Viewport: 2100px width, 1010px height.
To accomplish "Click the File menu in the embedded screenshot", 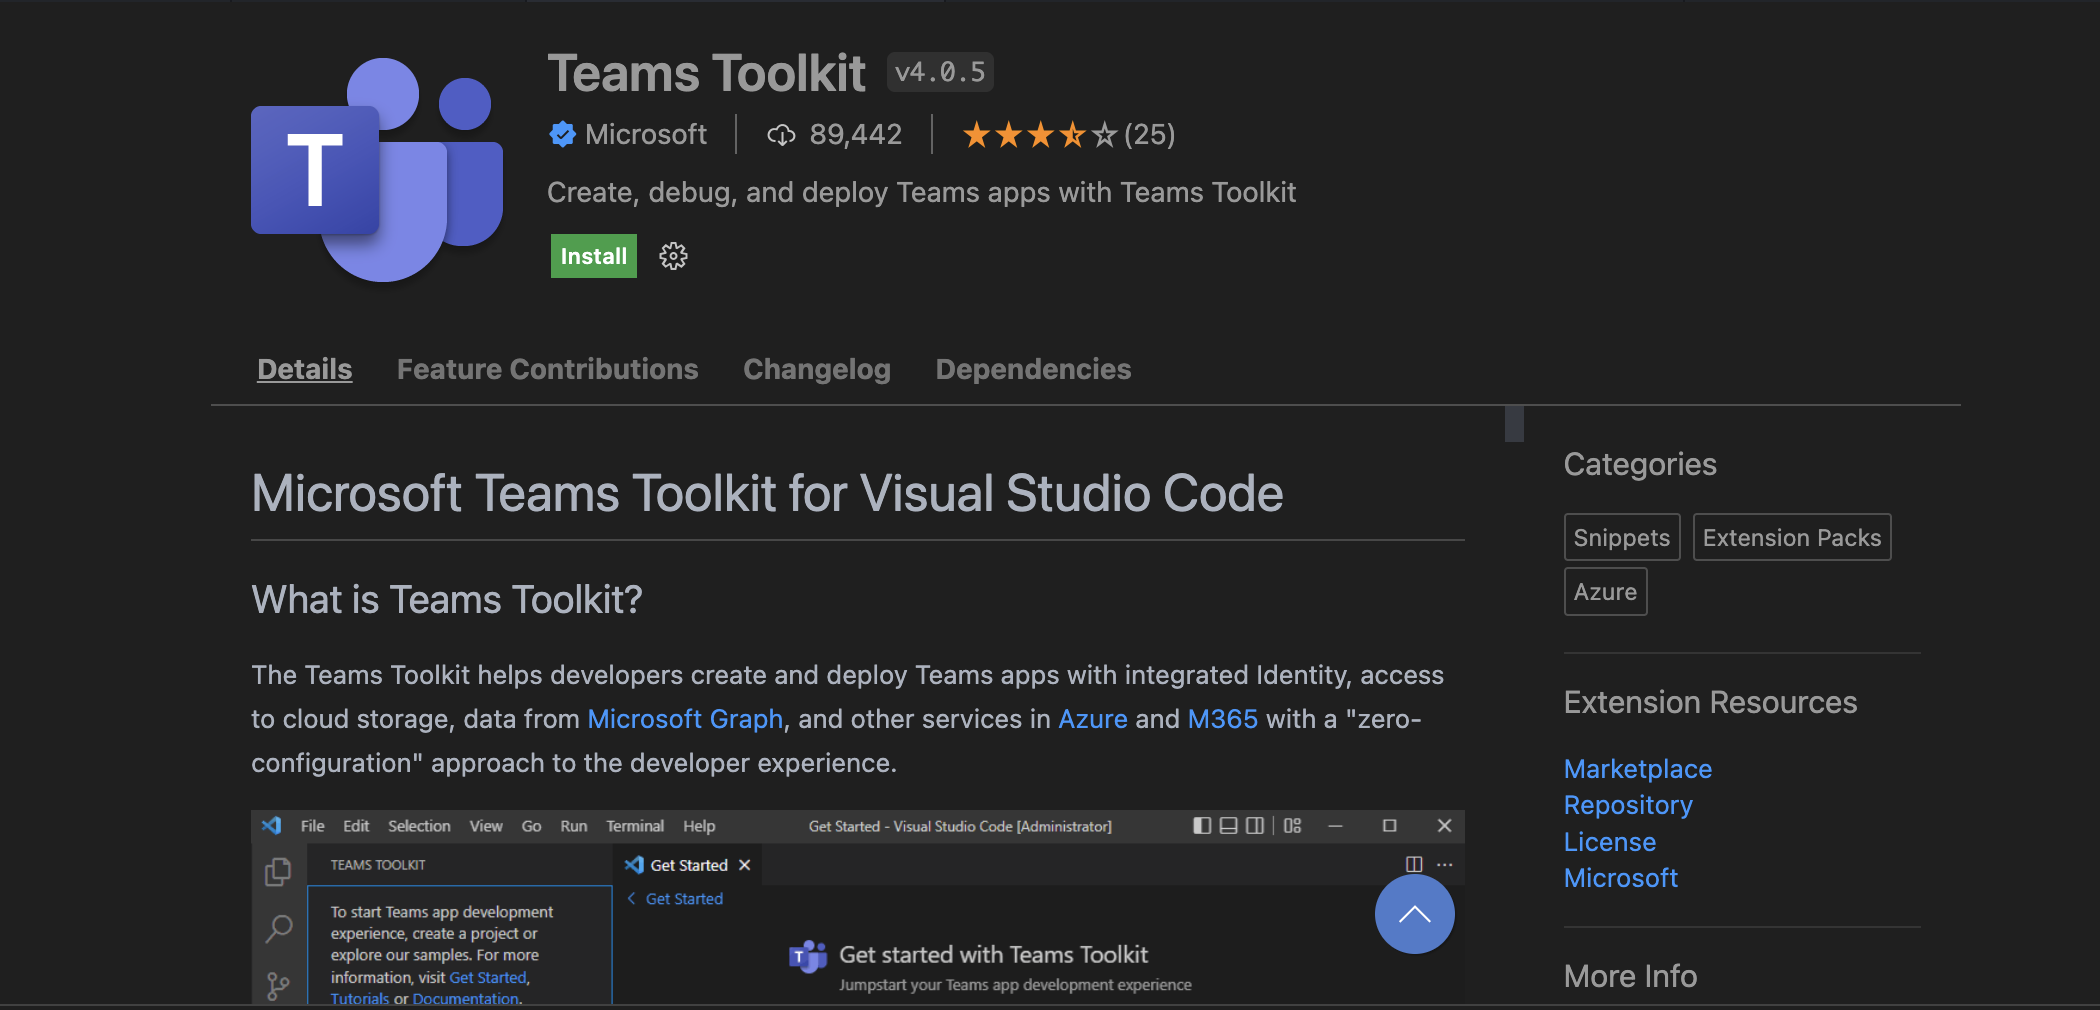I will [312, 826].
